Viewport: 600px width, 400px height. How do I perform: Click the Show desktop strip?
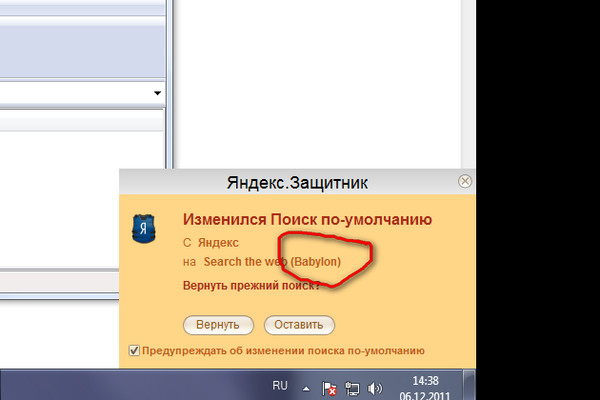pyautogui.click(x=470, y=385)
